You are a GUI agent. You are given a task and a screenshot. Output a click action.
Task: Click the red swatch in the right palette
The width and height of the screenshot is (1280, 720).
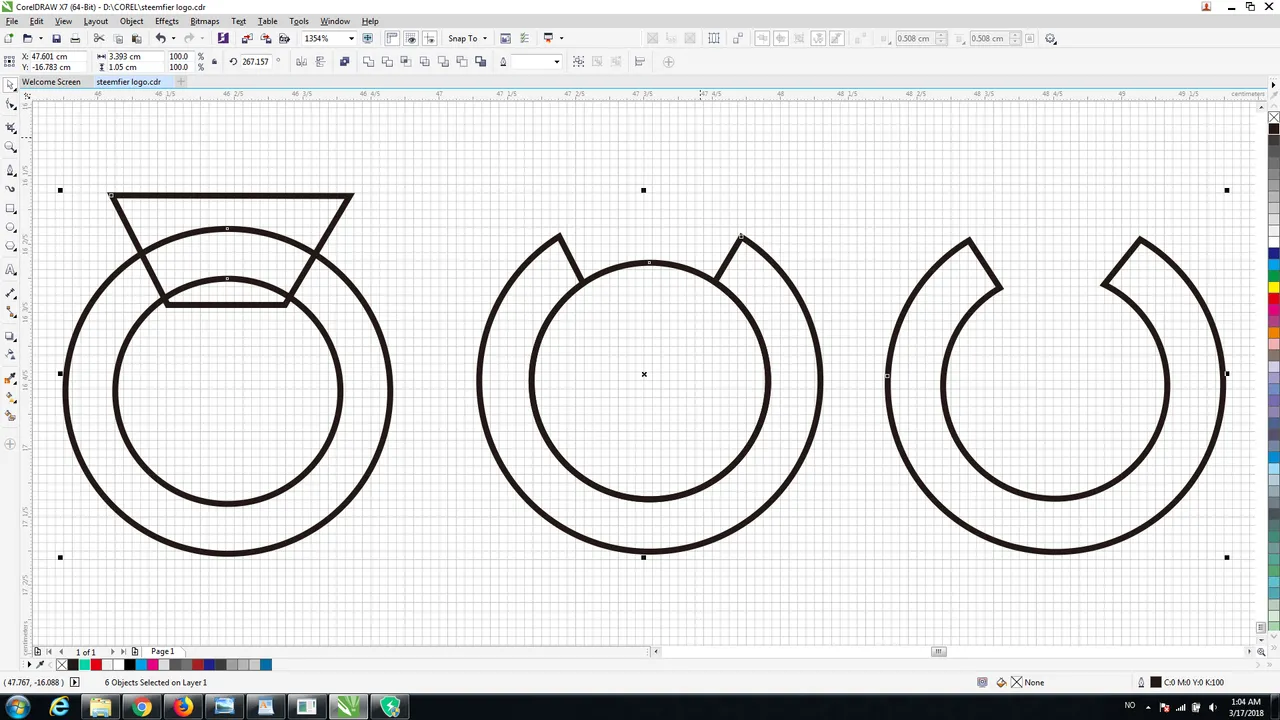(1274, 298)
